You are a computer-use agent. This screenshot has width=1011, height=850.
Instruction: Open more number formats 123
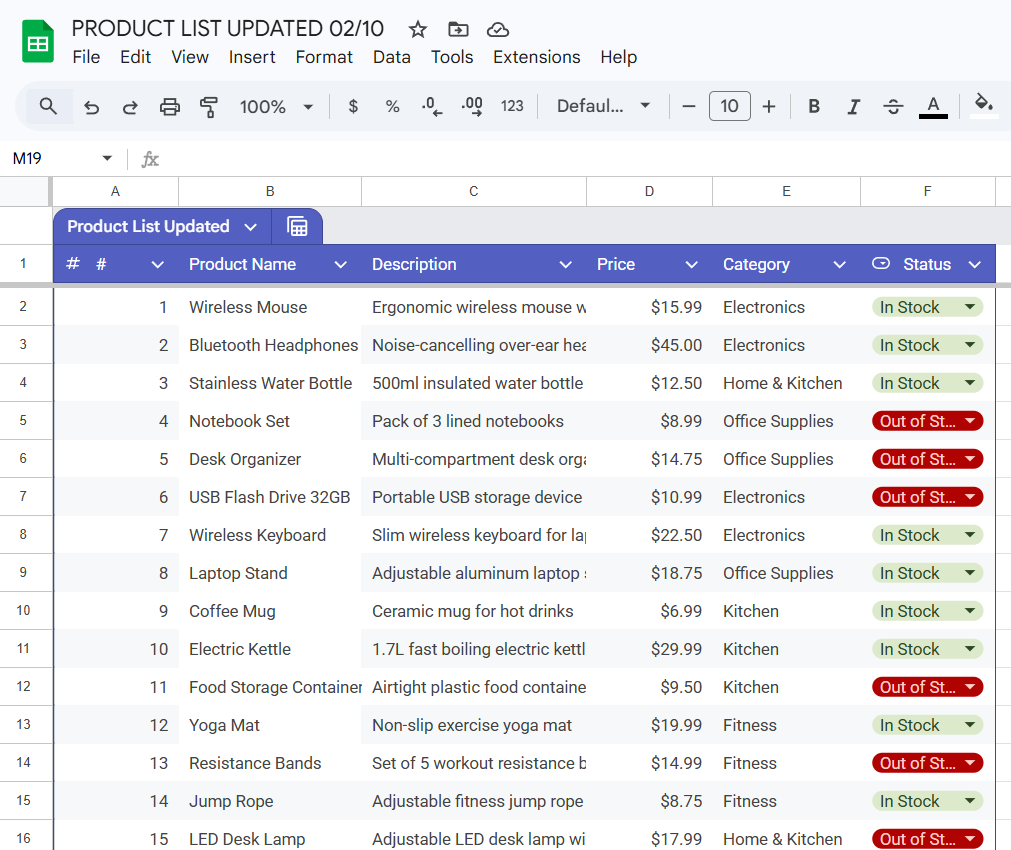pyautogui.click(x=512, y=106)
